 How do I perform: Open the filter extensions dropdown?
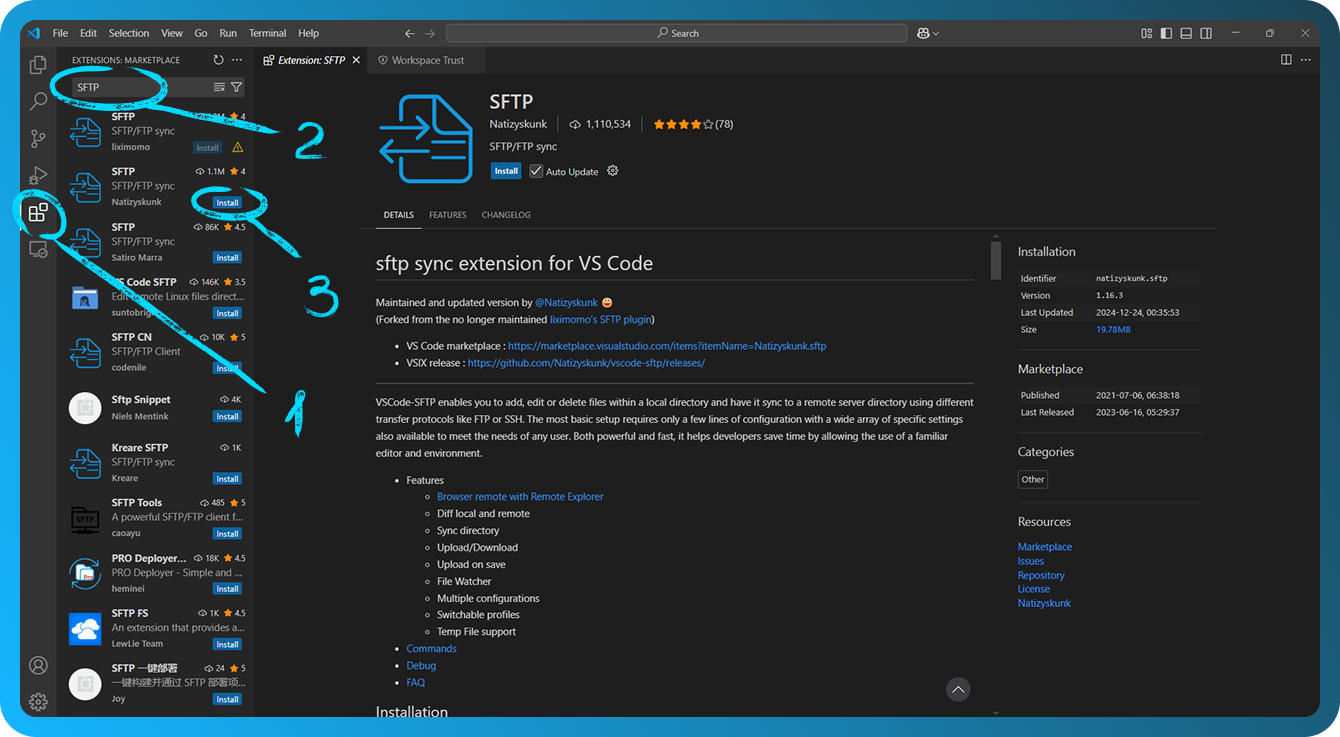[x=237, y=87]
